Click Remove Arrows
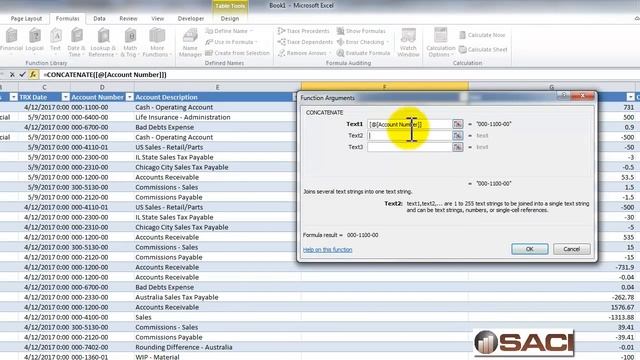Image resolution: width=640 pixels, height=360 pixels. (x=303, y=53)
